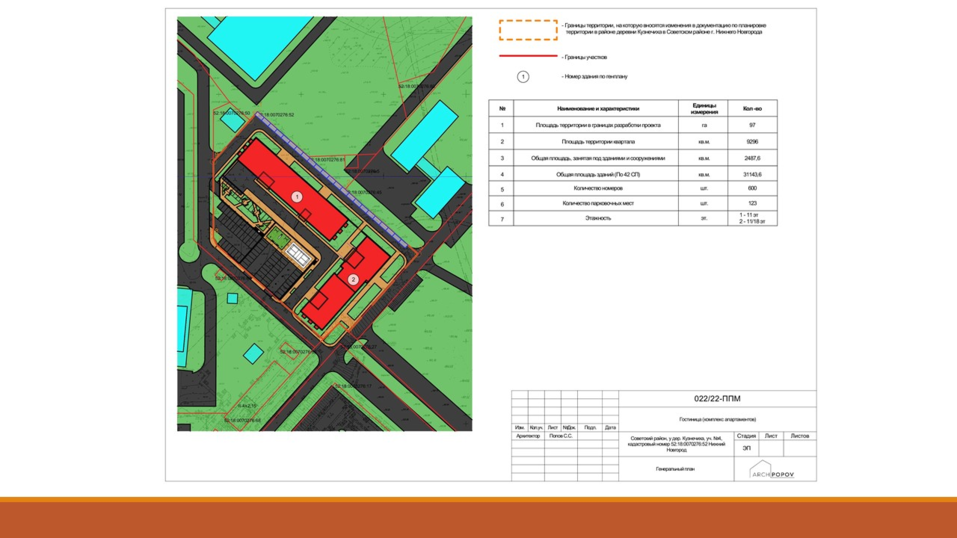
Task: Click the 'Стадия' cell in title block
Action: tap(746, 436)
